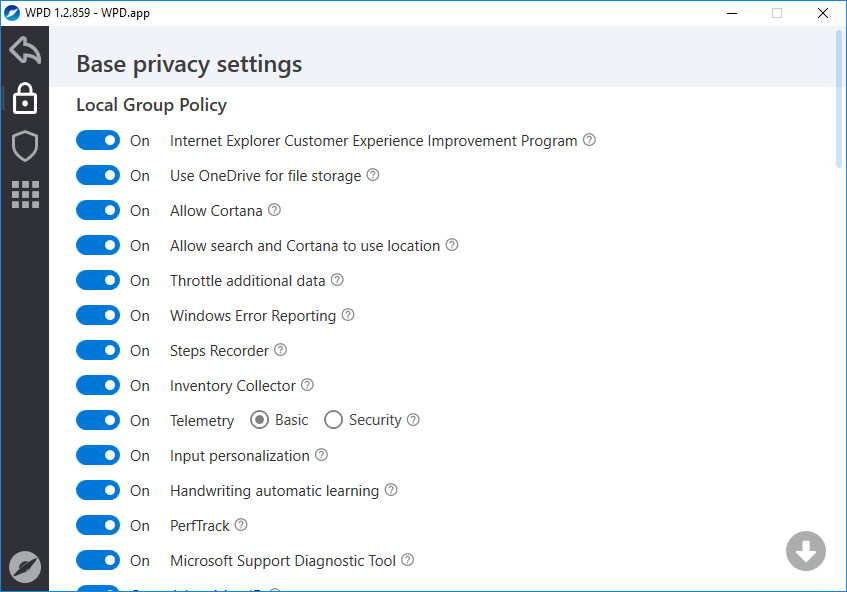Turn off Allow search and Cortana location
This screenshot has height=592, width=847.
tap(98, 246)
